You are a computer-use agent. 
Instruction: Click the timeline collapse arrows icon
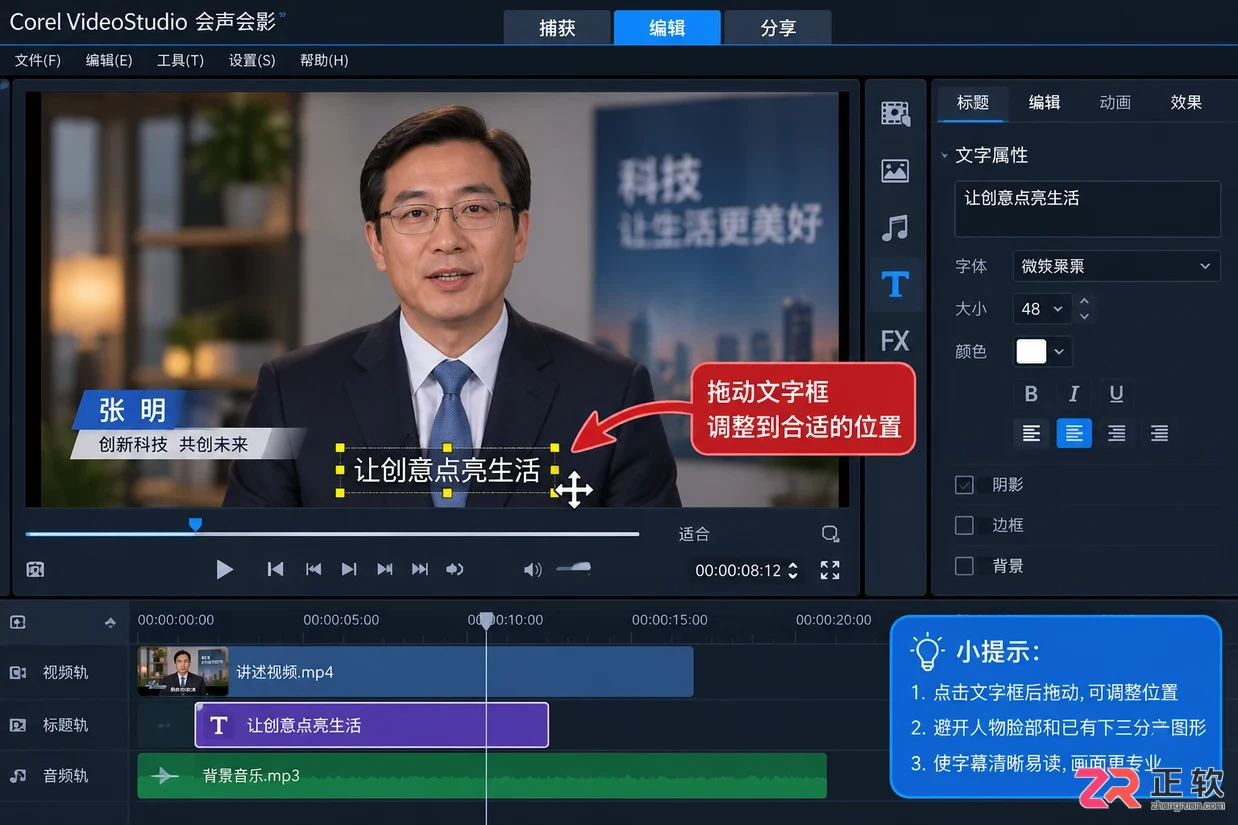tap(110, 622)
